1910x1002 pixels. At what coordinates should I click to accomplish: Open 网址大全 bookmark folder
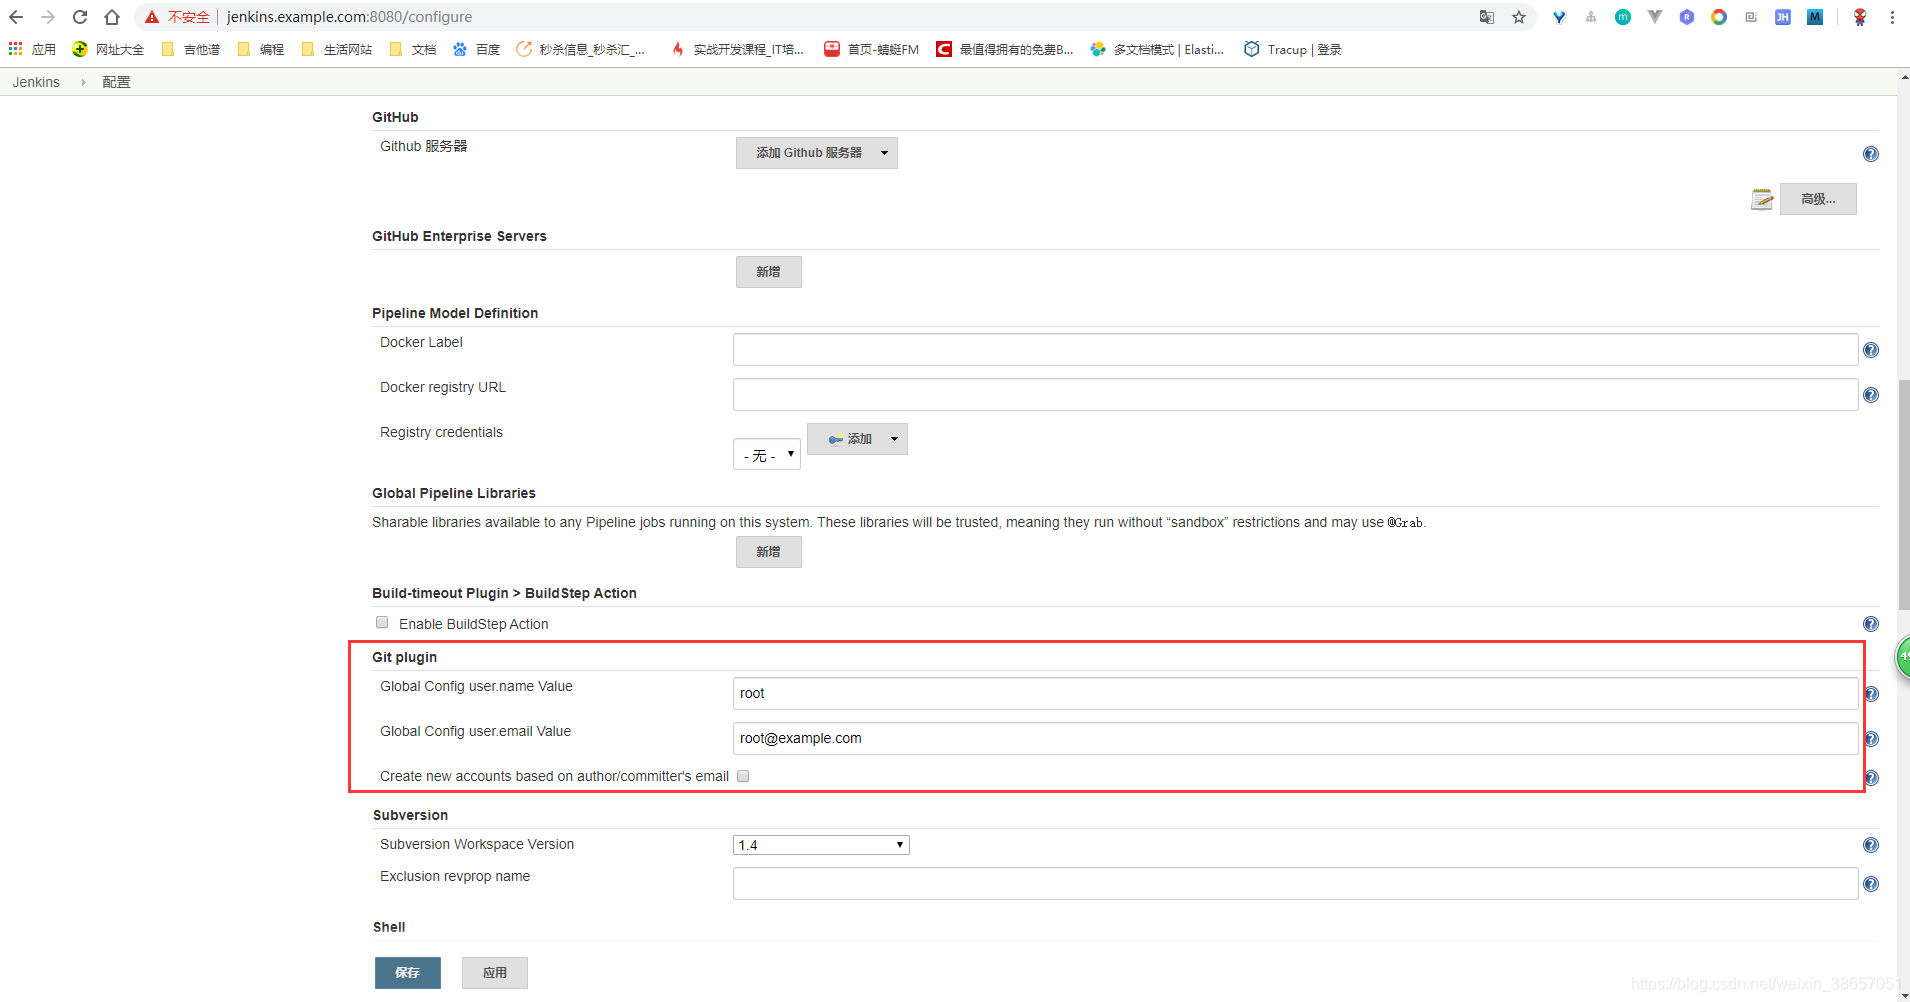(x=108, y=49)
